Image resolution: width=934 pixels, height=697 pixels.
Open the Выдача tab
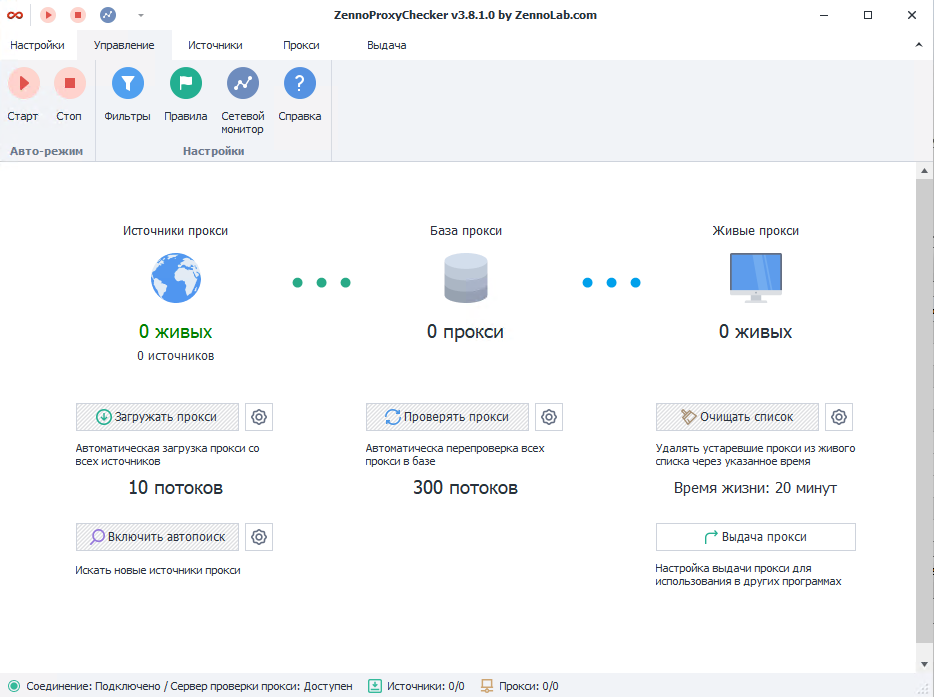point(387,45)
